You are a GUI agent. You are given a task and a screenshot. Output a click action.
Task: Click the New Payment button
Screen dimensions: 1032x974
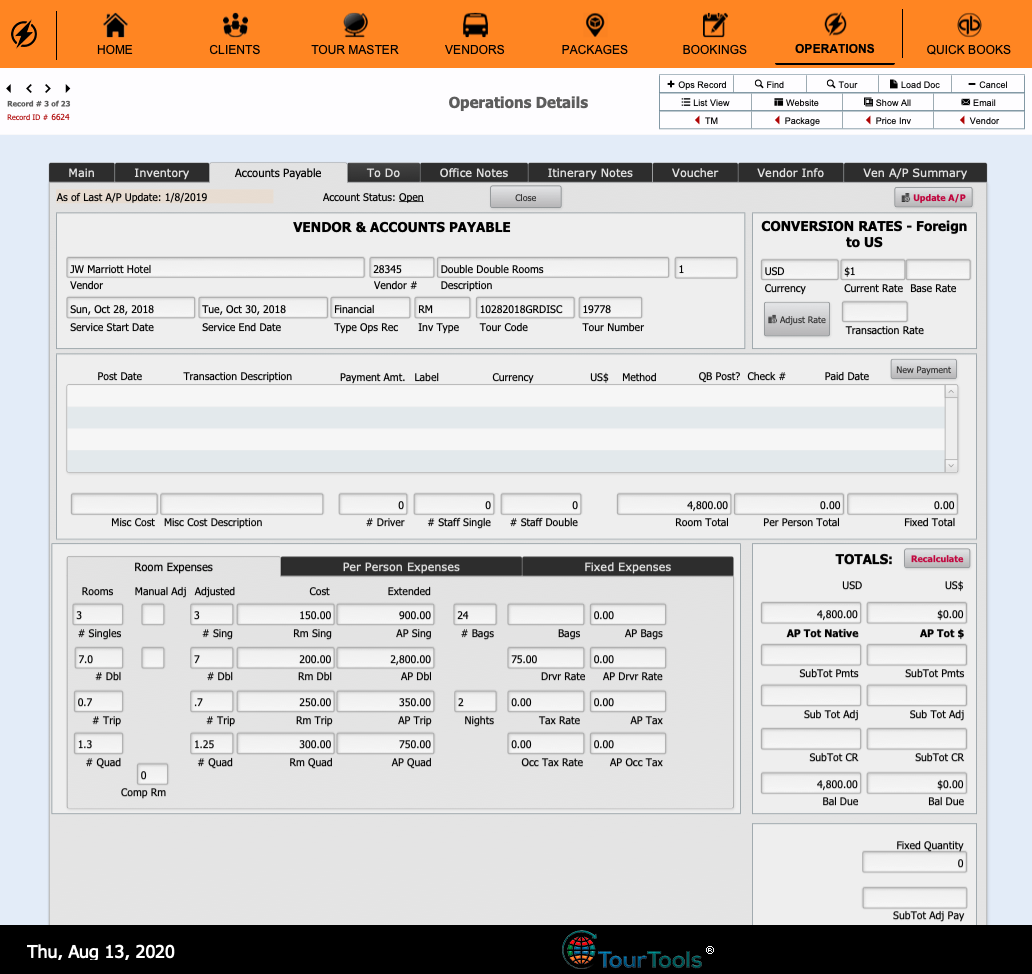pos(923,370)
